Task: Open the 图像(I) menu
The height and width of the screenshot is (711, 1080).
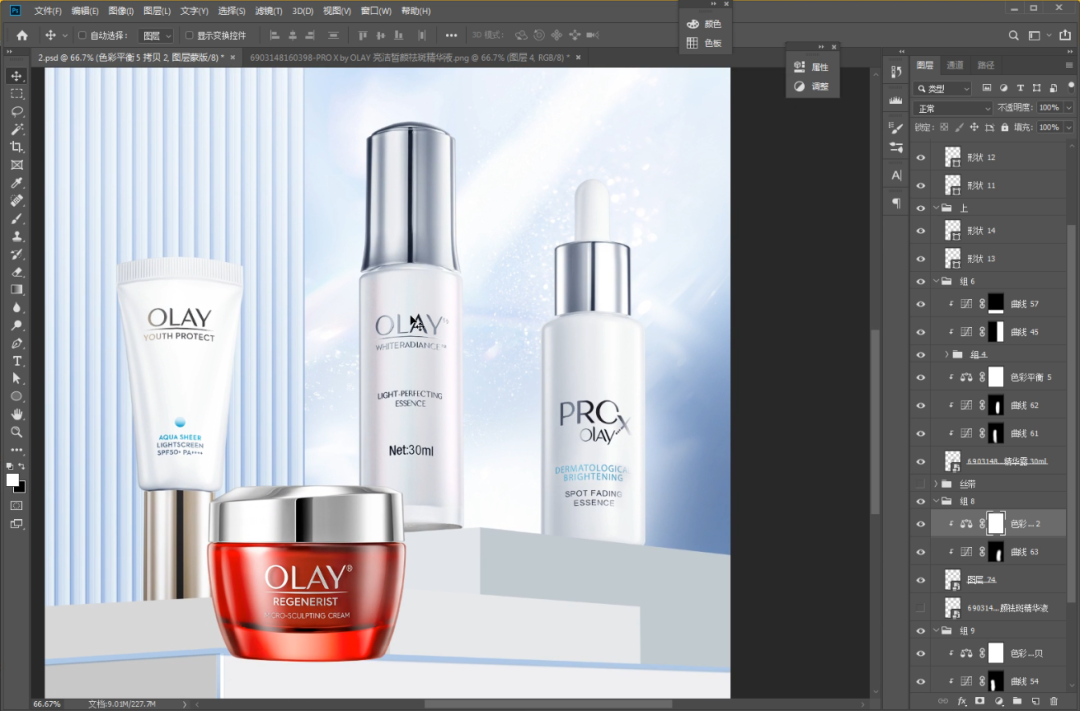Action: [x=121, y=11]
